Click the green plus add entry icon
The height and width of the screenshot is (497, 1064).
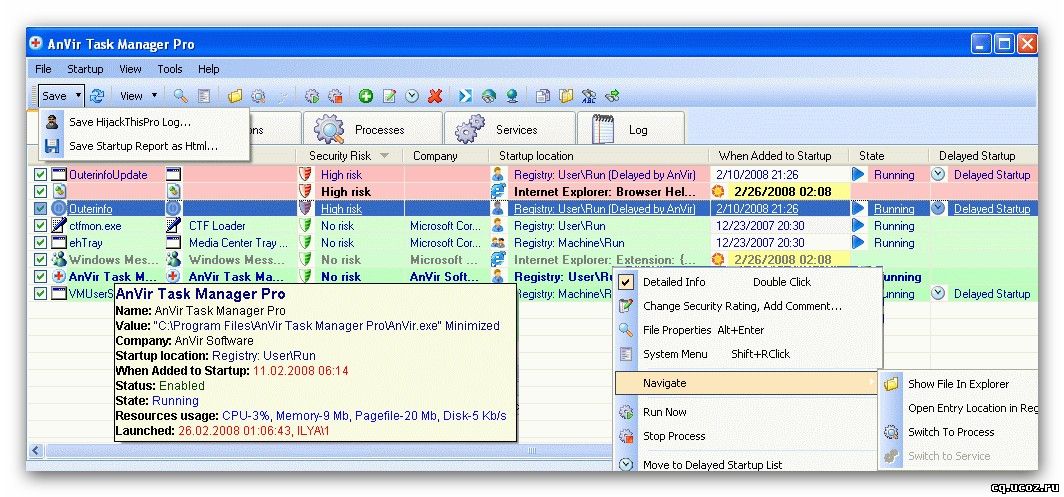click(366, 96)
